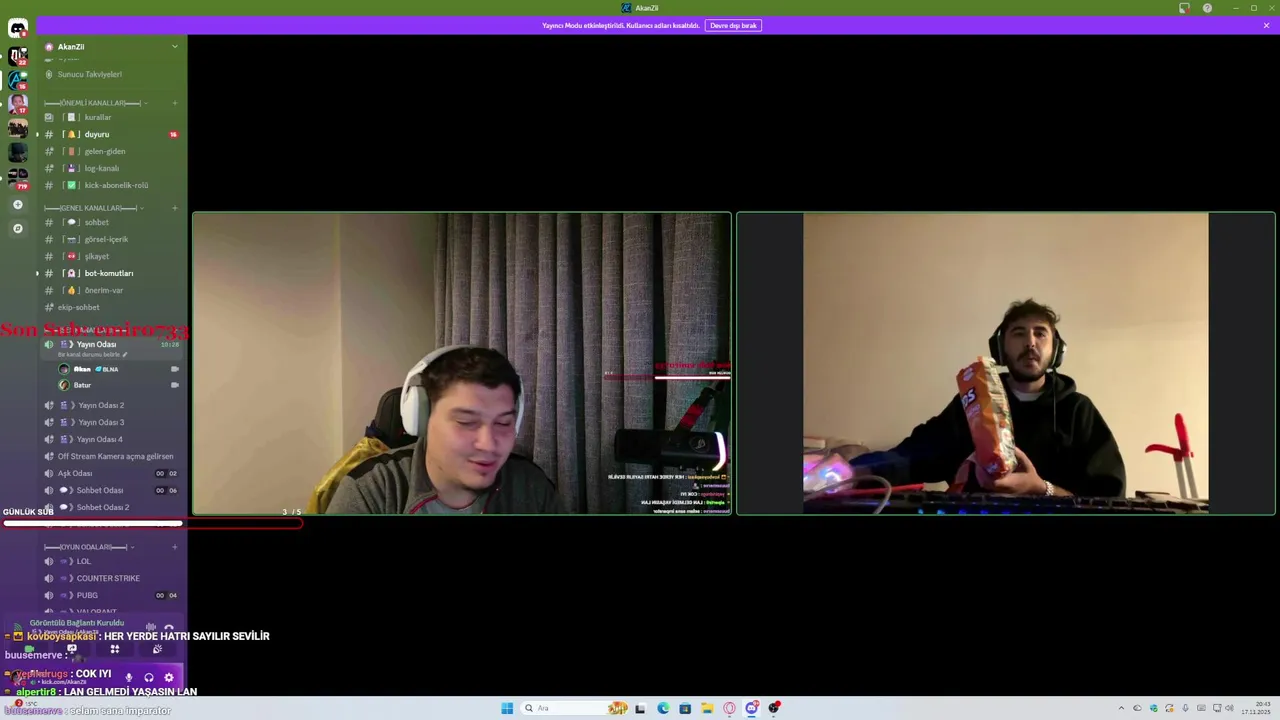Open the sohbet text channel
Viewport: 1280px width, 720px height.
tap(111, 222)
